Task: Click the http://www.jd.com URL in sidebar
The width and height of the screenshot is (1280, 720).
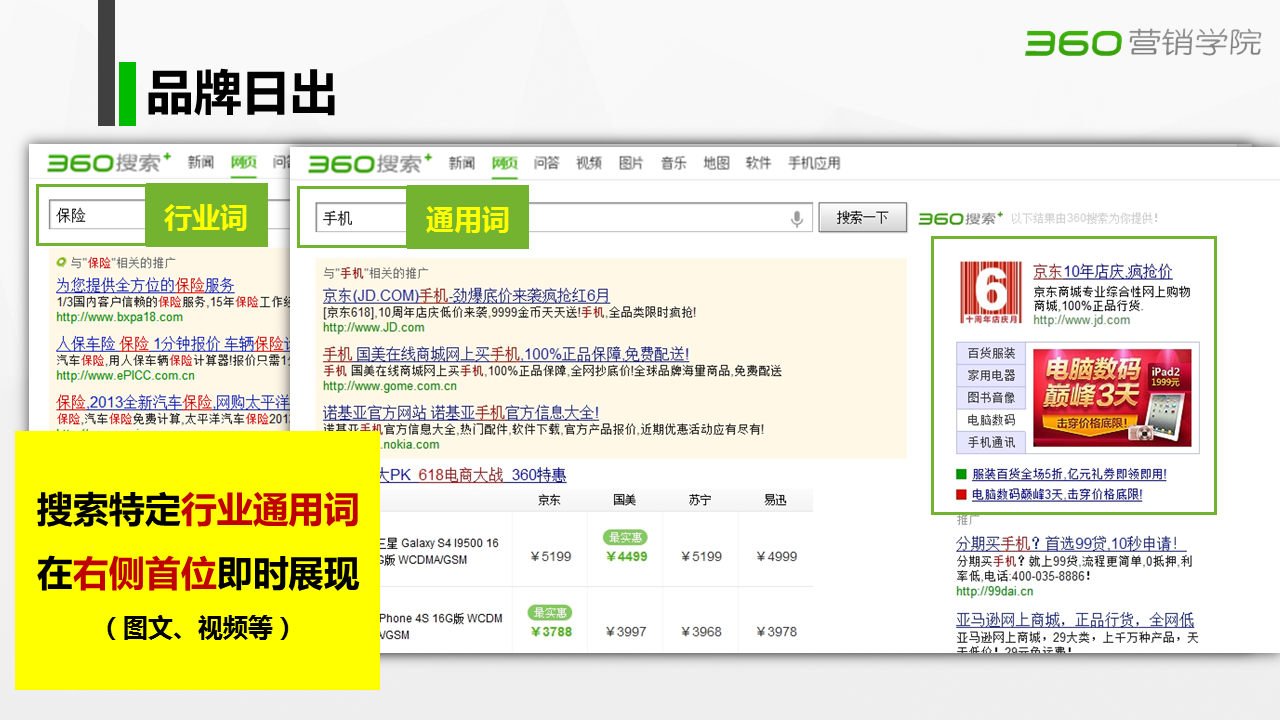Action: [1081, 320]
